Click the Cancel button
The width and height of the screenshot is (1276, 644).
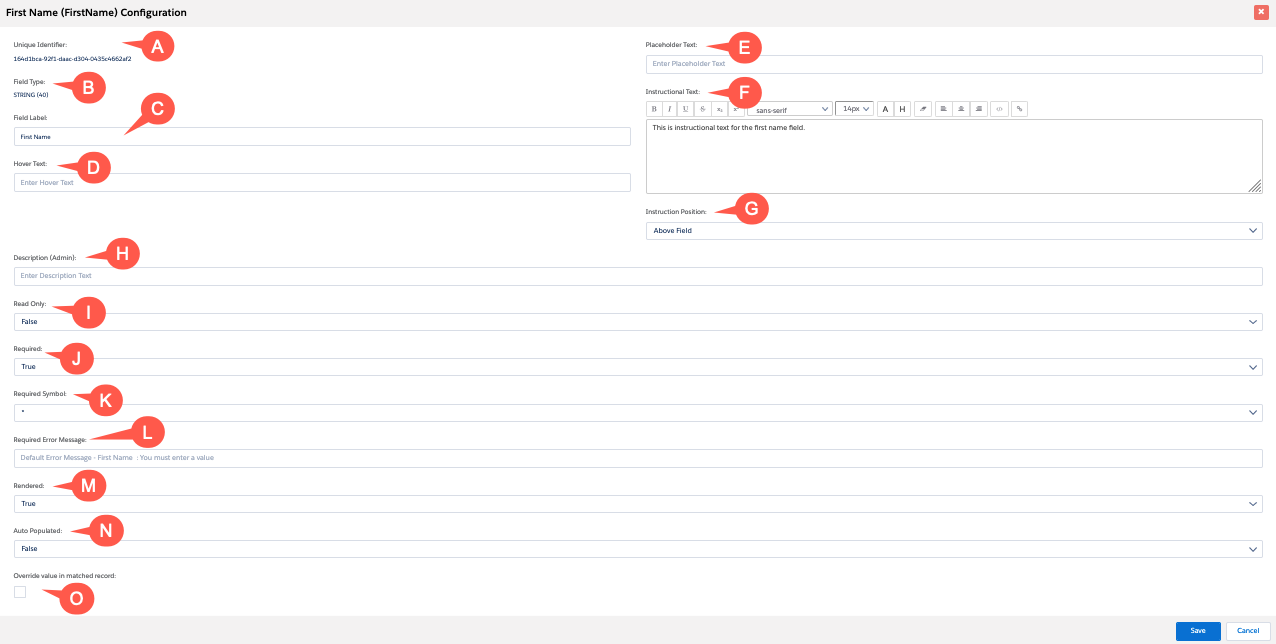pyautogui.click(x=1248, y=630)
